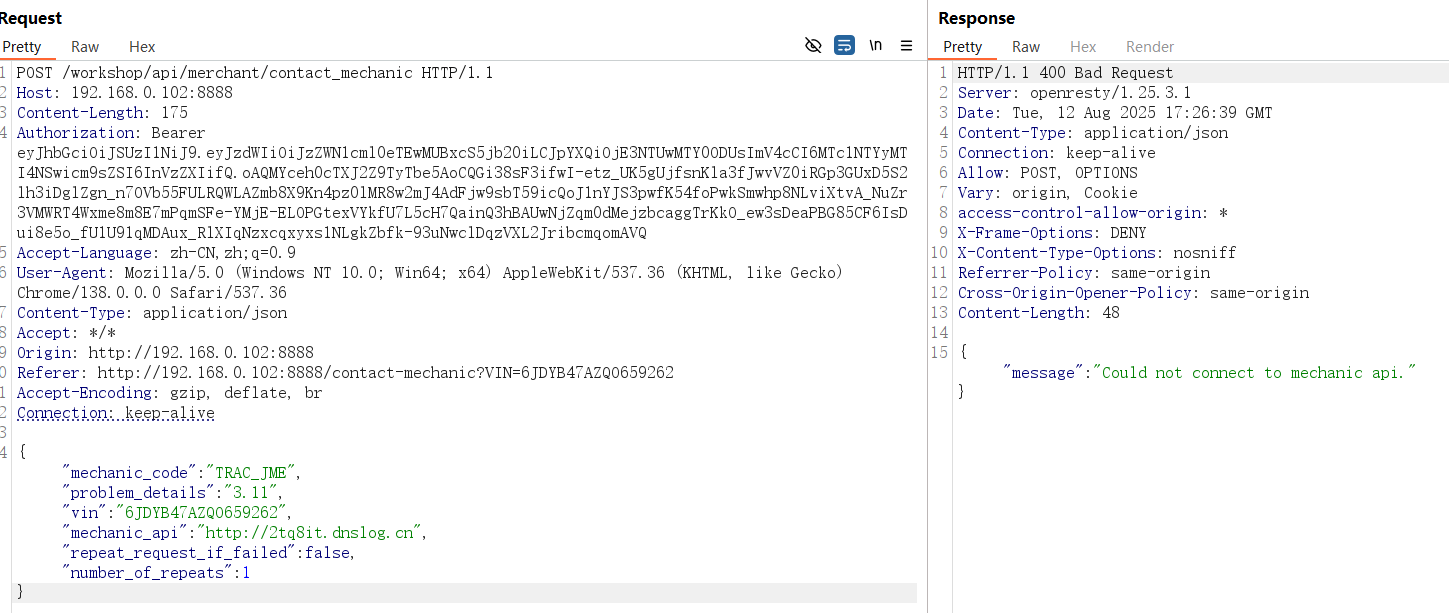Screen dimensions: 1449x613
Task: Click the mechanic_code value TRAC_JME
Action: (x=252, y=473)
